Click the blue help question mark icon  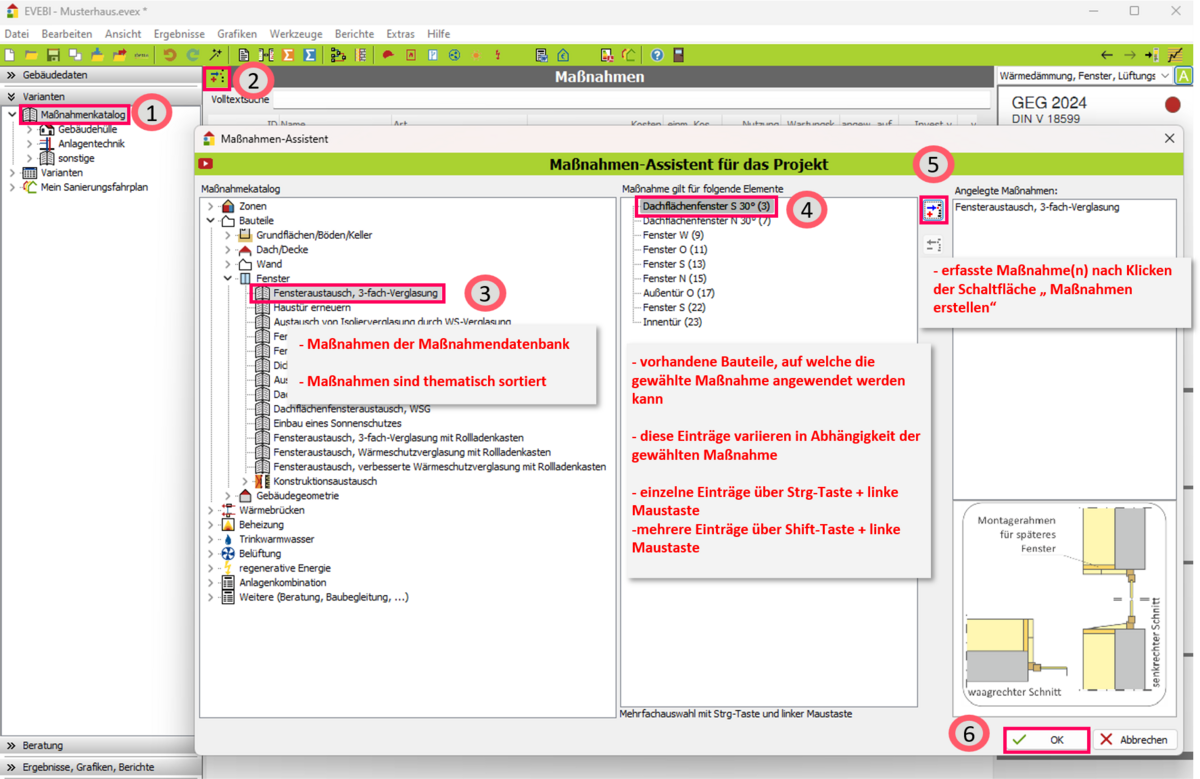tap(657, 55)
